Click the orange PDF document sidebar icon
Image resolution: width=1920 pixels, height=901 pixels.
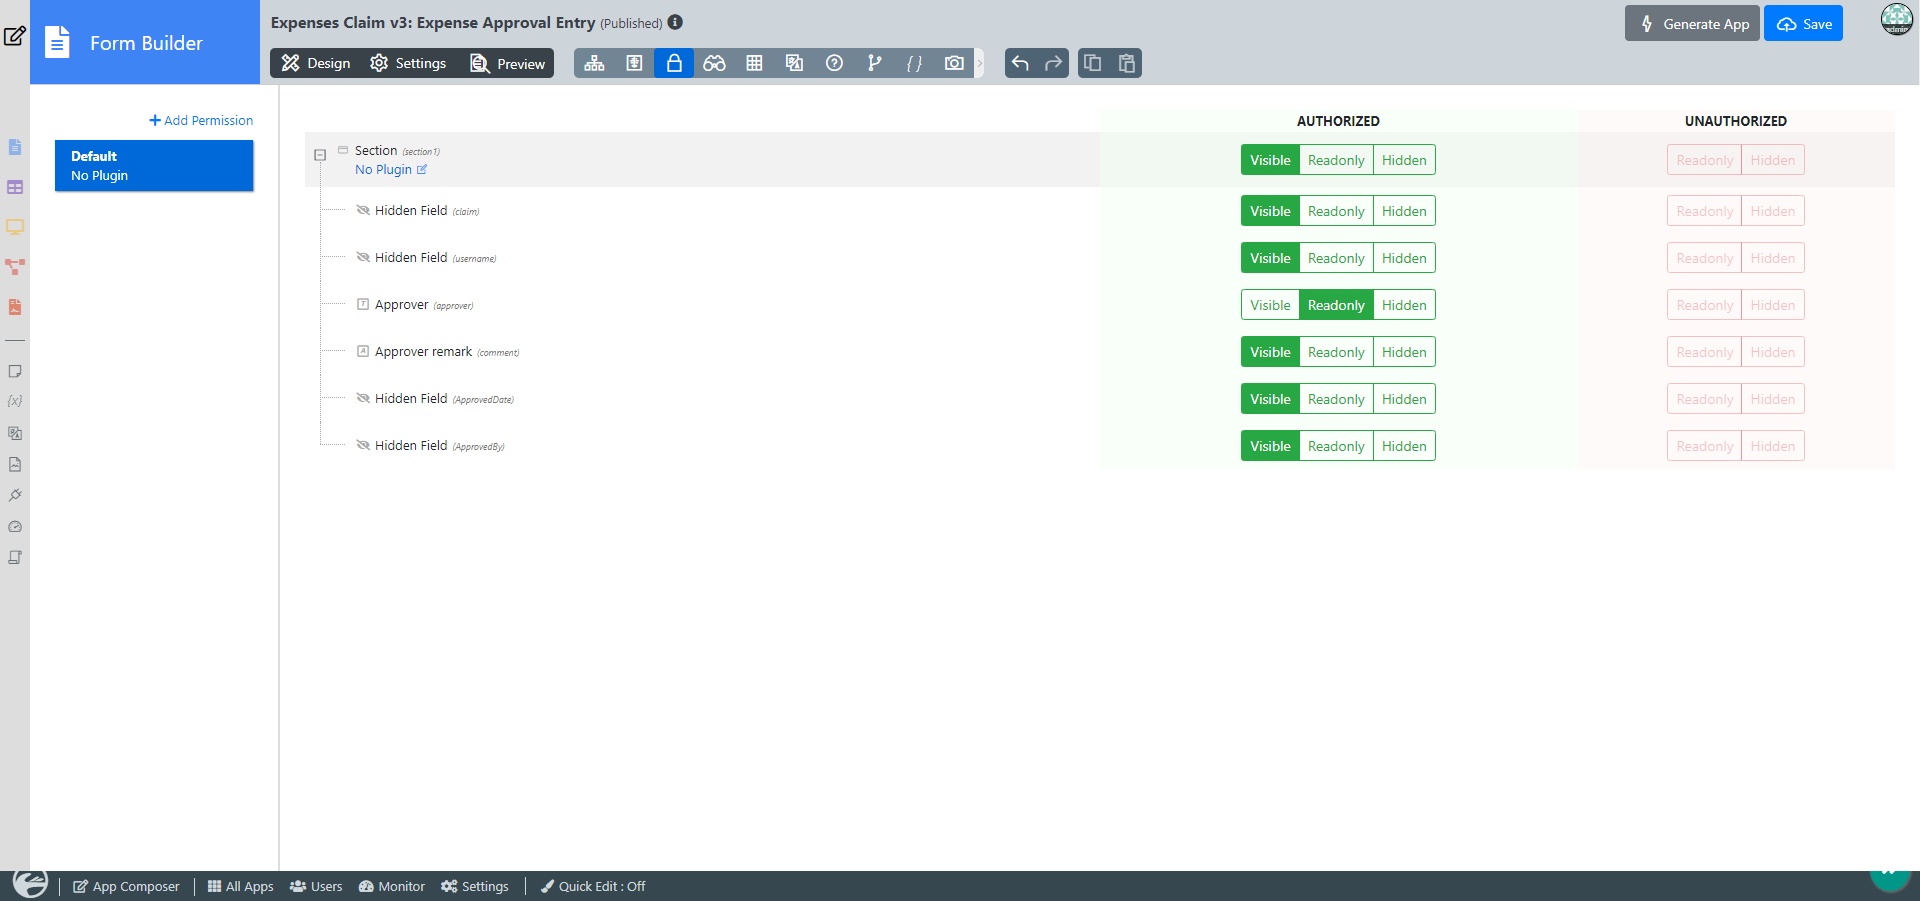point(15,307)
